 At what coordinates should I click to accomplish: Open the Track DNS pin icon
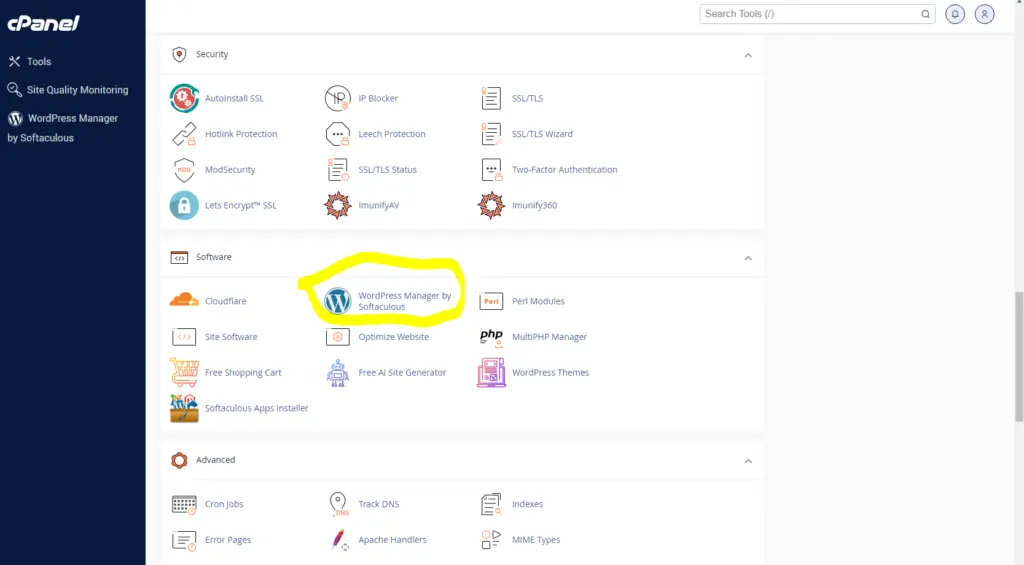[x=338, y=504]
